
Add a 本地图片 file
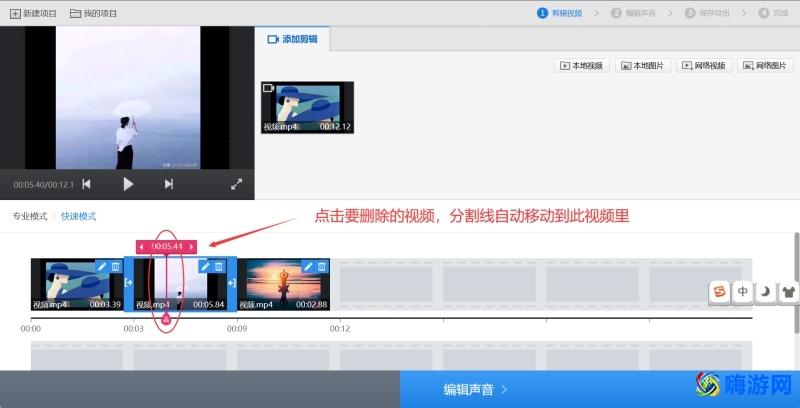[643, 66]
